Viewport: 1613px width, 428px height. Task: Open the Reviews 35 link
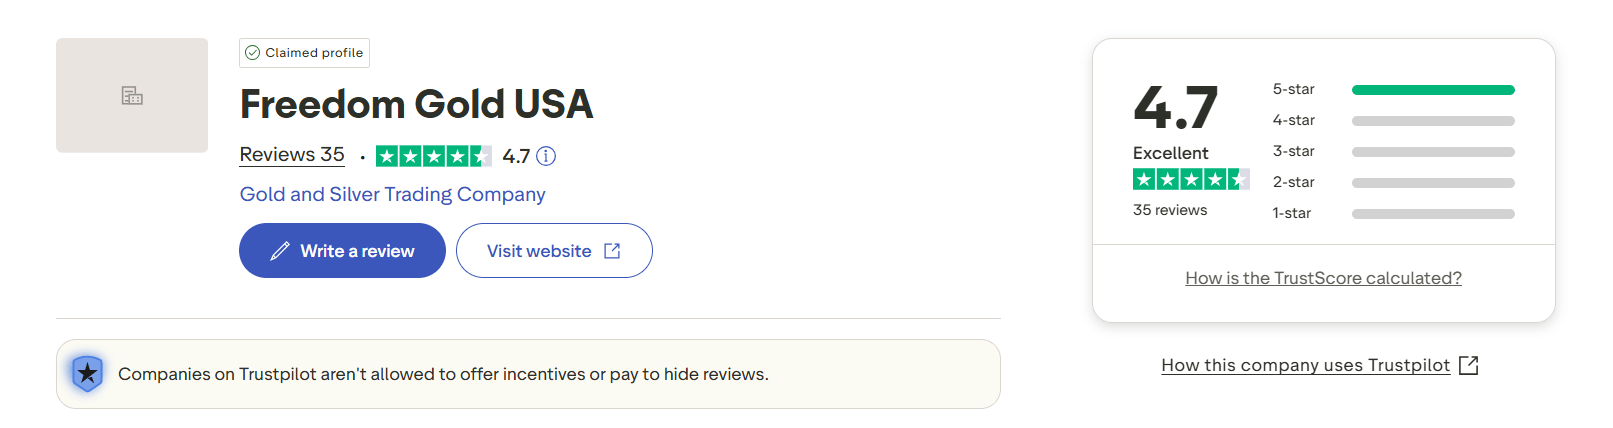(x=292, y=155)
